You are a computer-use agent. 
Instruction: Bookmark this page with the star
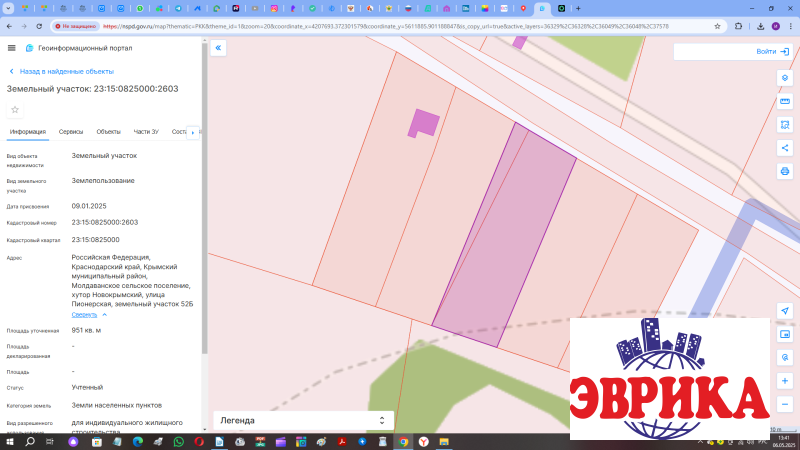point(717,26)
